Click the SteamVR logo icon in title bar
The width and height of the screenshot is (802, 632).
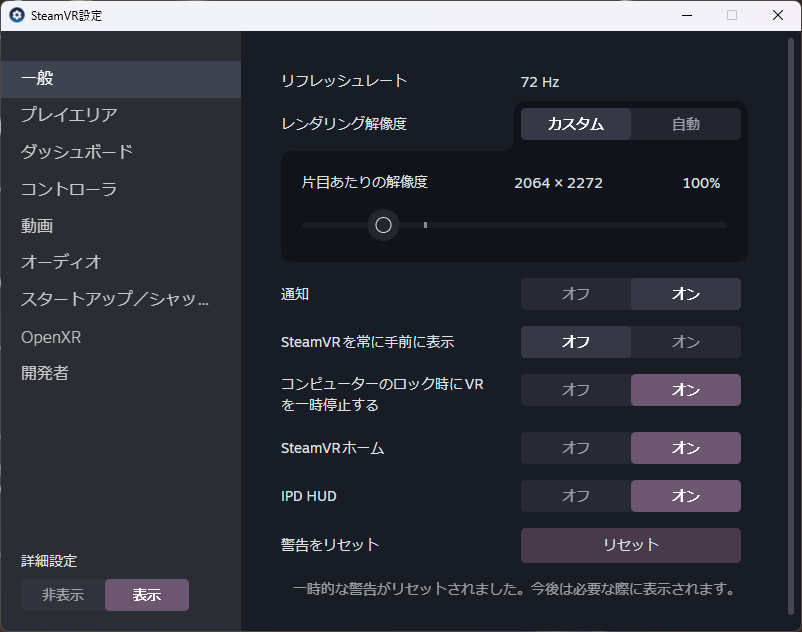[x=17, y=15]
